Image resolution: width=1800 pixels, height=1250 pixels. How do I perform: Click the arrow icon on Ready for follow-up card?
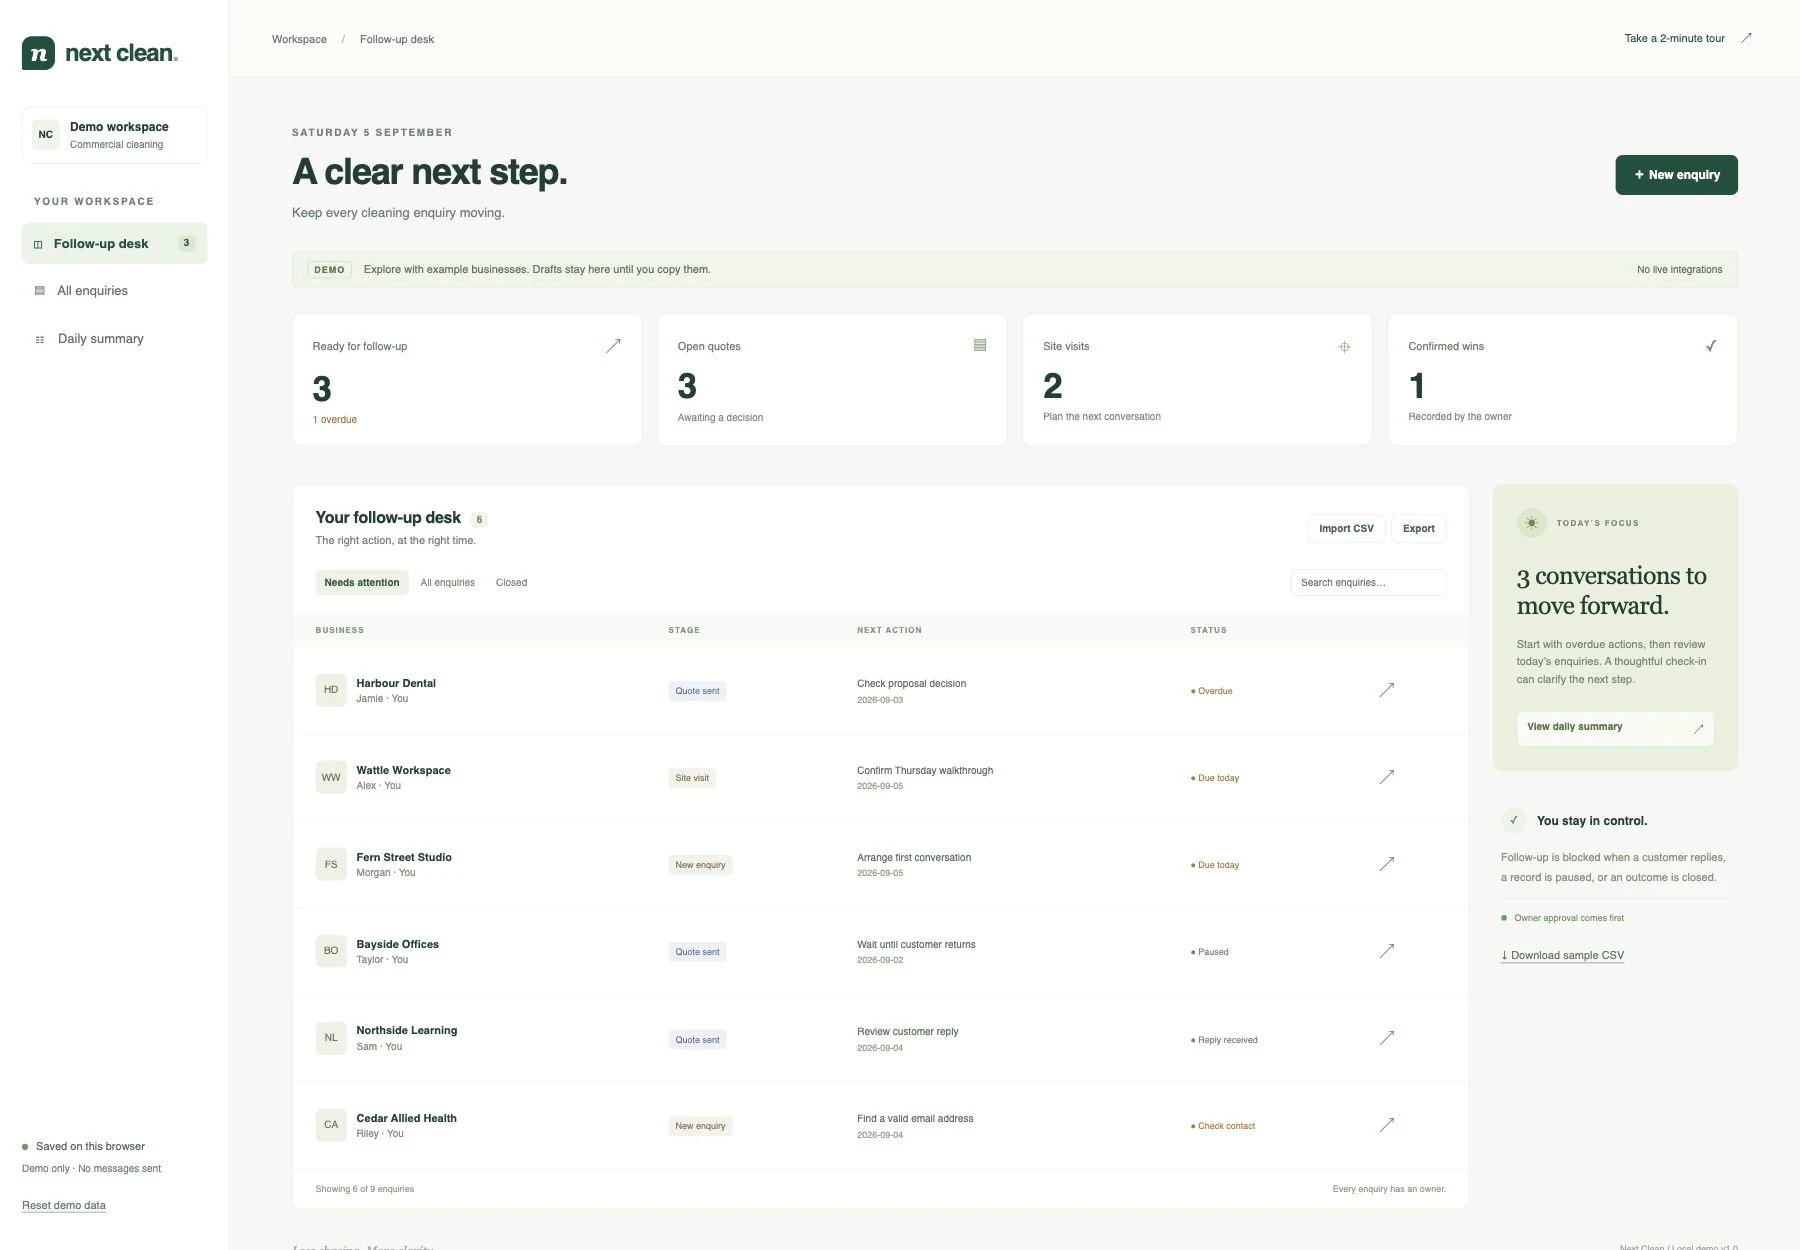pos(613,346)
